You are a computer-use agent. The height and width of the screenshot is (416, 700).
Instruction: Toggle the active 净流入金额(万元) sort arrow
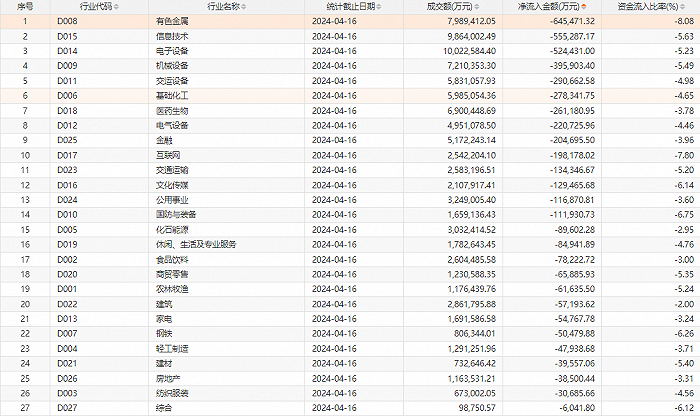pyautogui.click(x=584, y=7)
